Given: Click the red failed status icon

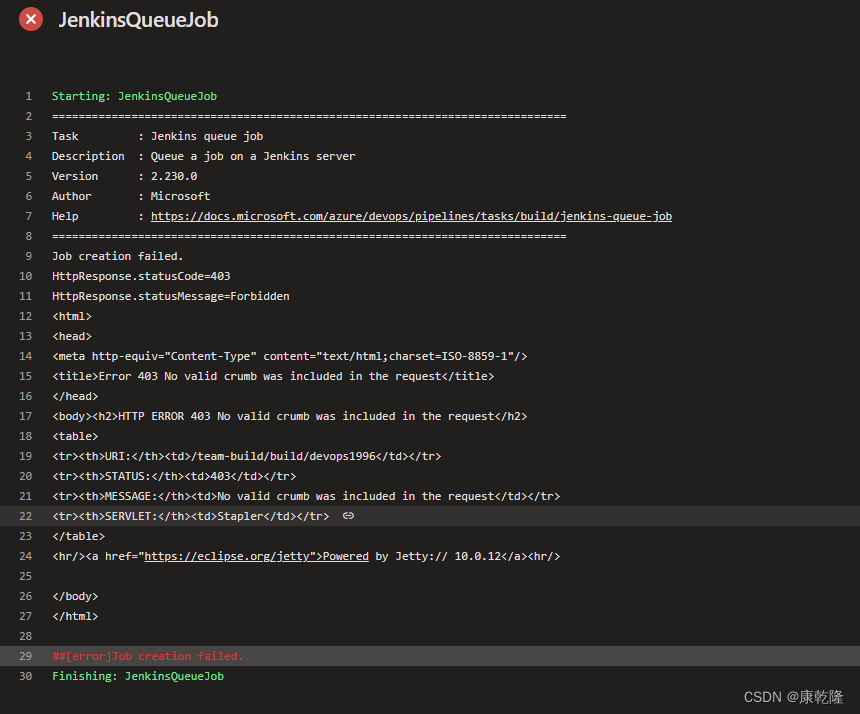Looking at the screenshot, I should pyautogui.click(x=31, y=19).
